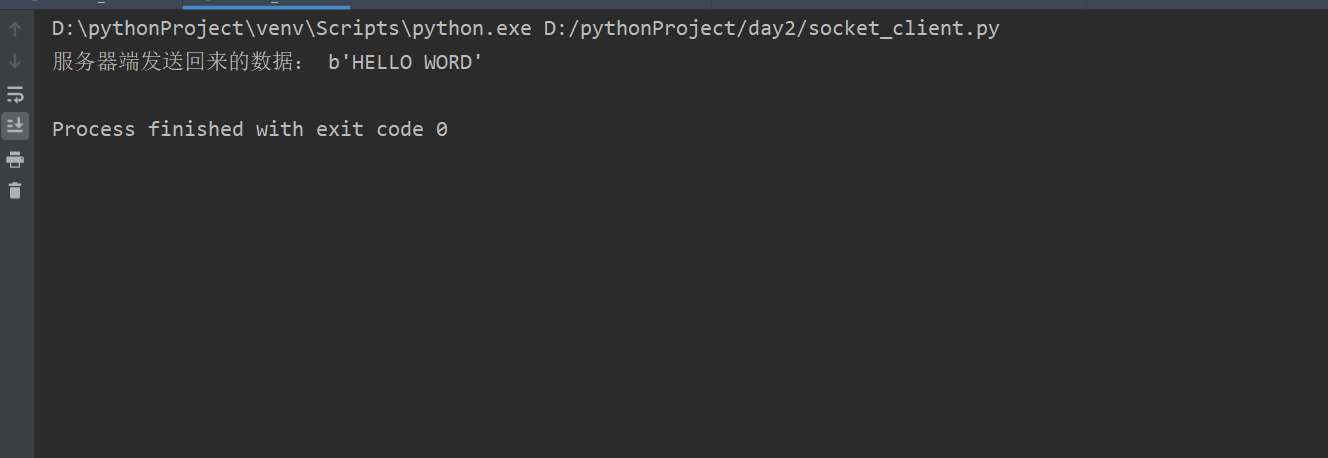The width and height of the screenshot is (1328, 458).
Task: Clear all console output with trash icon
Action: 15,190
